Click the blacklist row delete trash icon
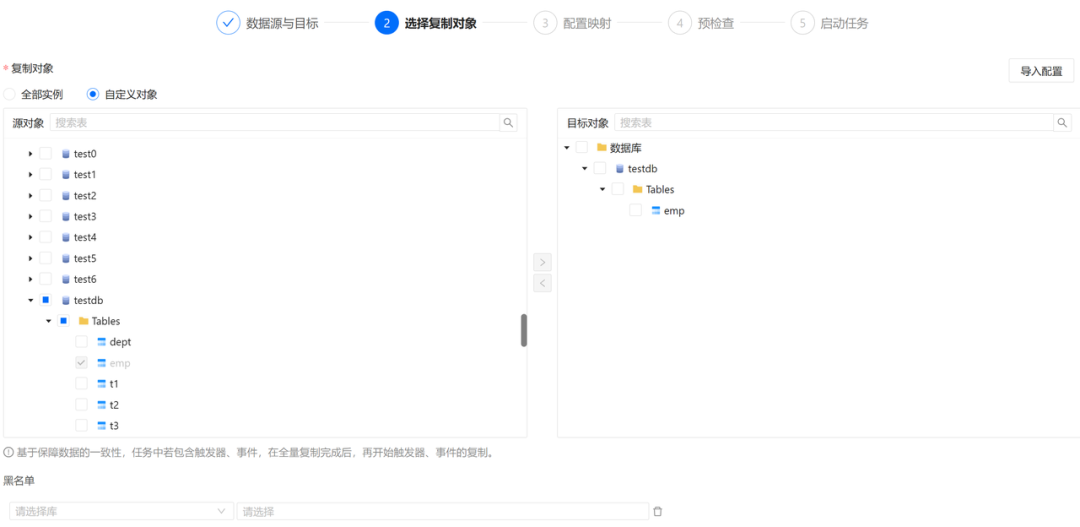 [x=657, y=511]
